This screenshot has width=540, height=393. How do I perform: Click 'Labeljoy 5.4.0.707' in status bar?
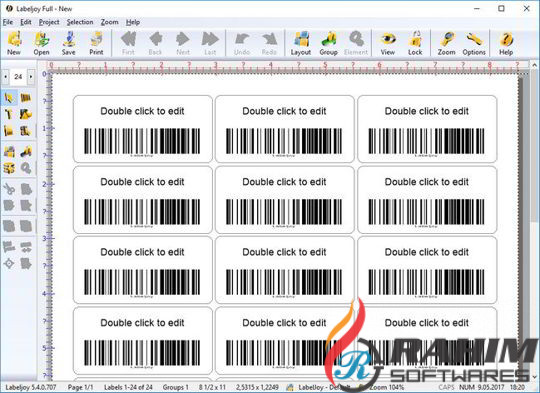31,387
